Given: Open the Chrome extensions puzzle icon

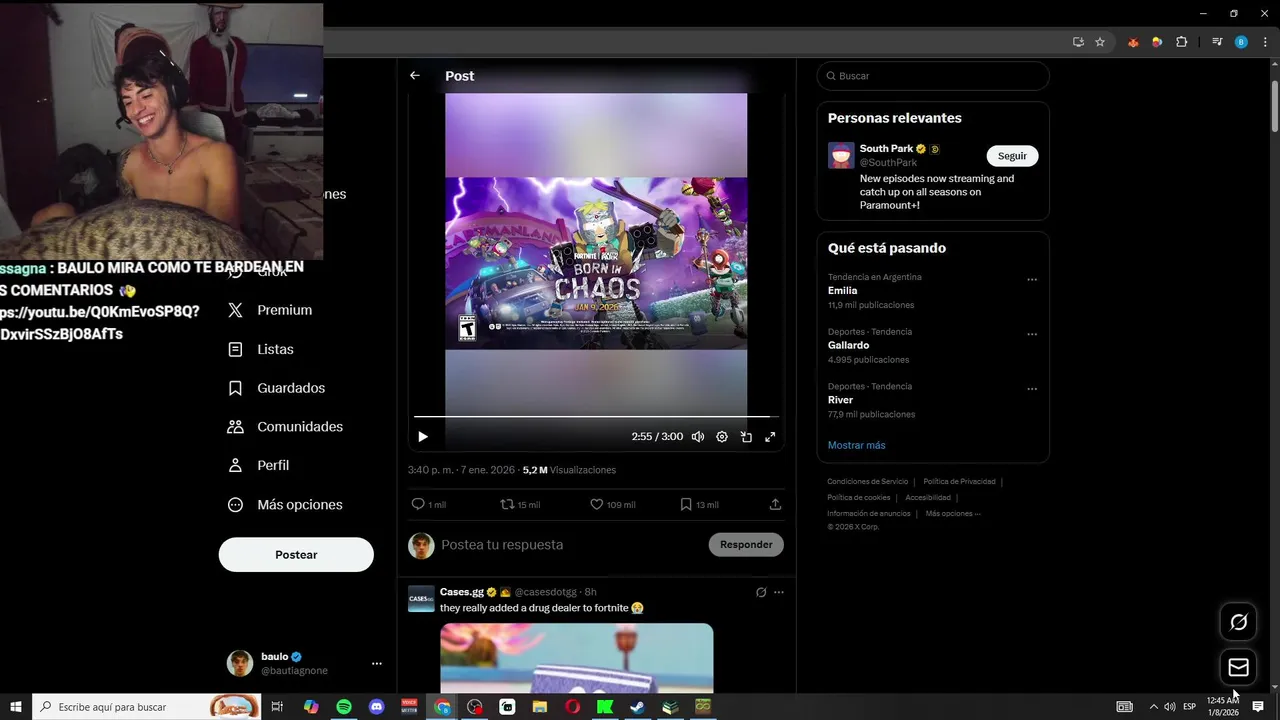Looking at the screenshot, I should pos(1182,42).
